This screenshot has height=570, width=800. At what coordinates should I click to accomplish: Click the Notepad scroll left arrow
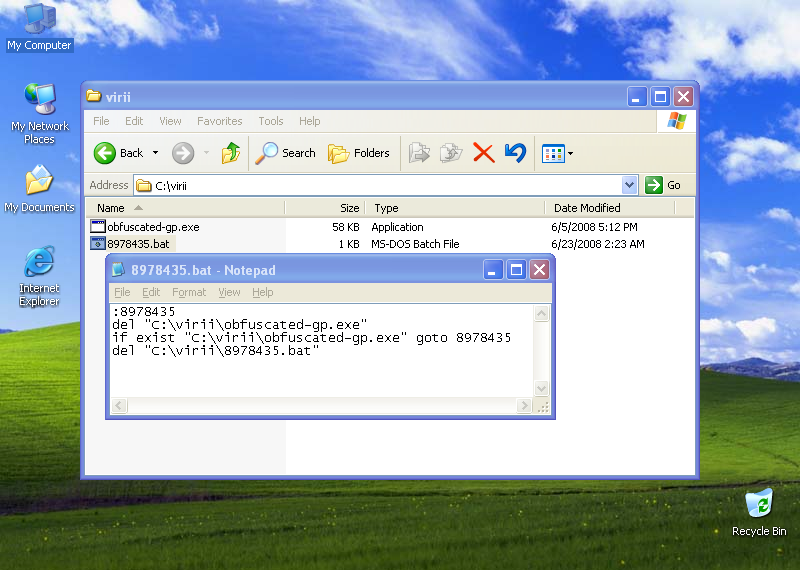coord(119,406)
